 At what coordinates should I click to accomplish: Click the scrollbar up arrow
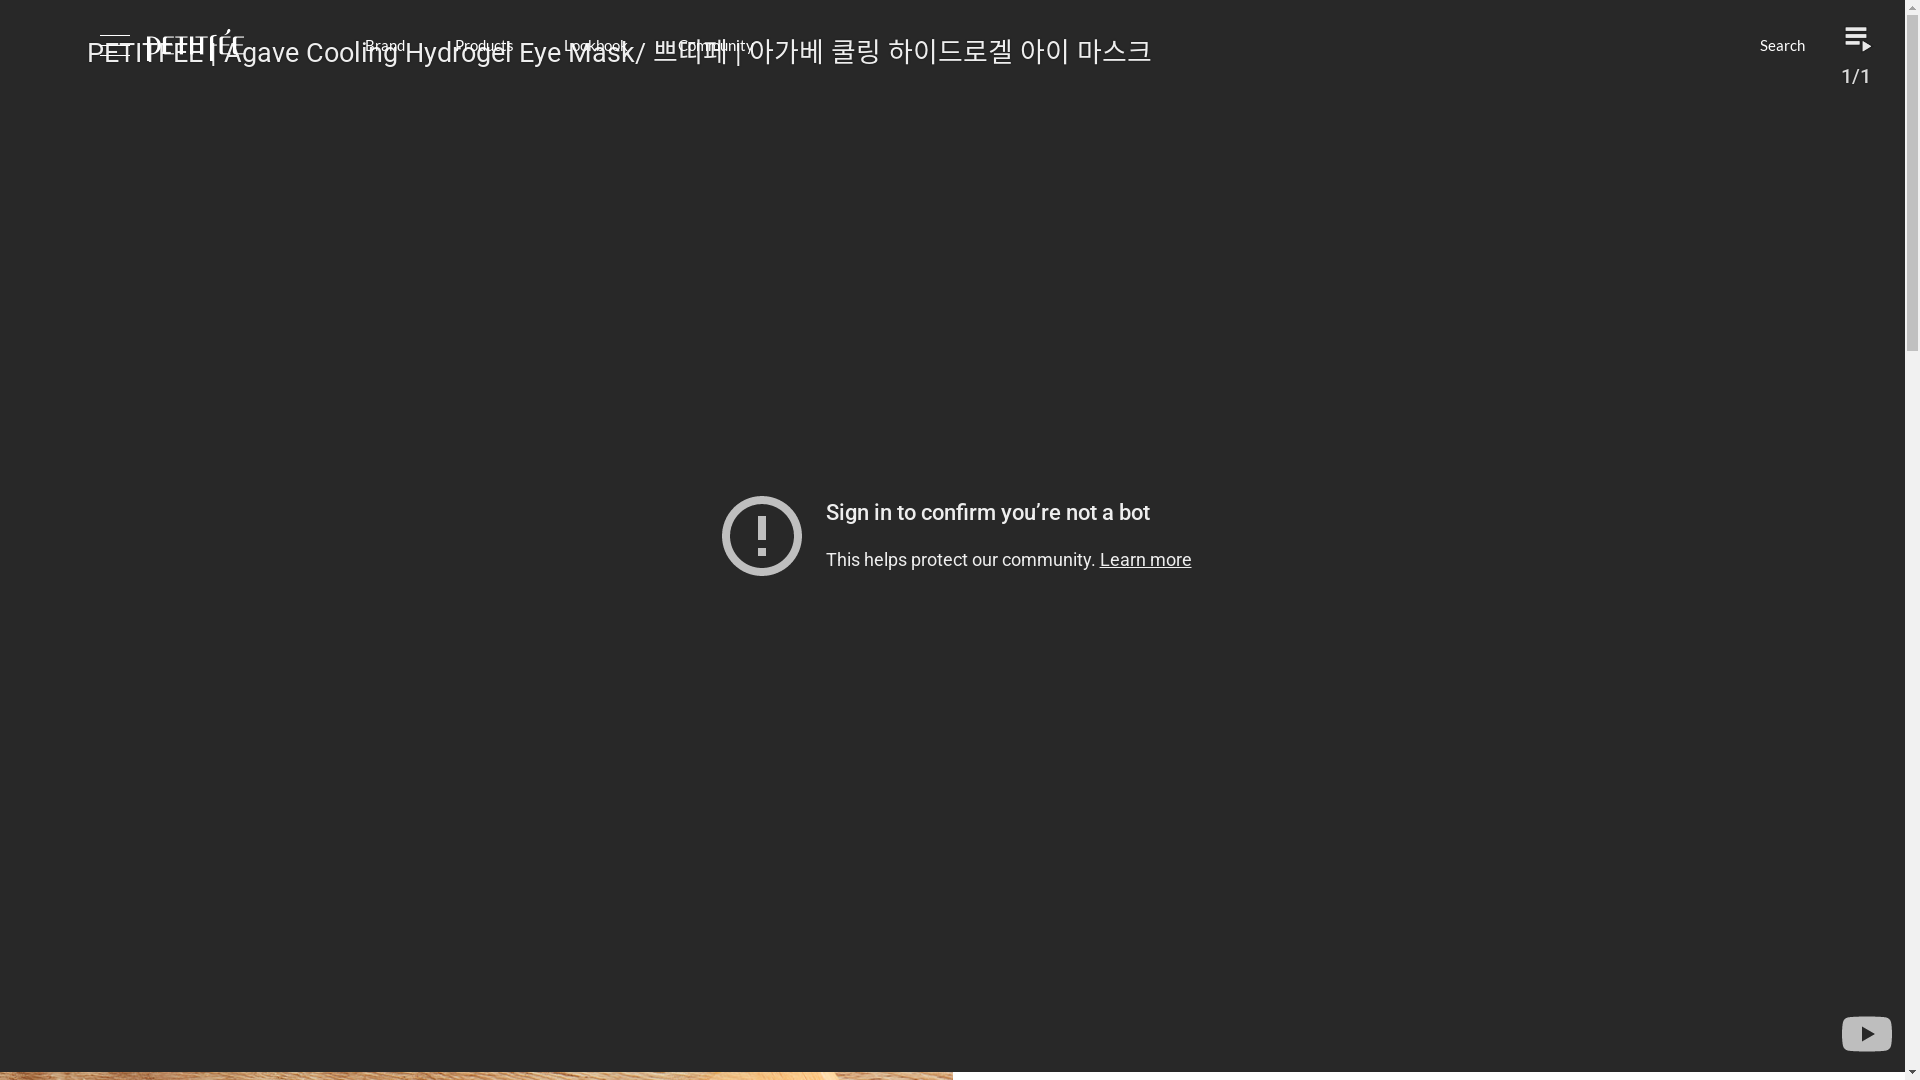[x=1912, y=7]
